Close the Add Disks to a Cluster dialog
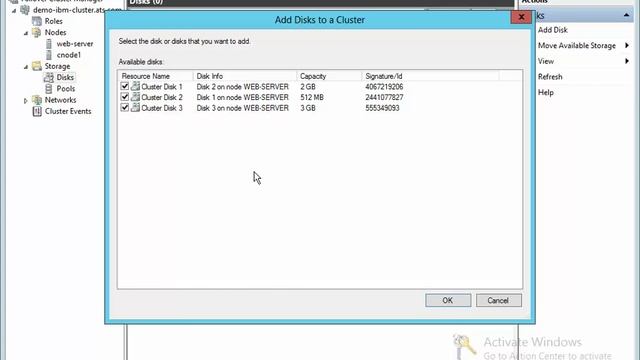 tap(521, 17)
